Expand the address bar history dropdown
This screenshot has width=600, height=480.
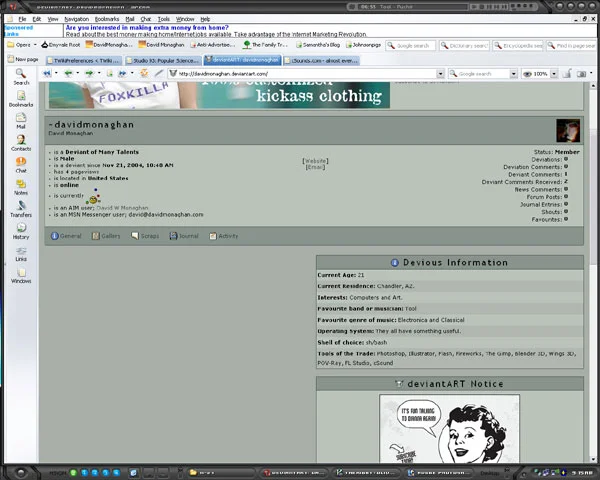(440, 73)
